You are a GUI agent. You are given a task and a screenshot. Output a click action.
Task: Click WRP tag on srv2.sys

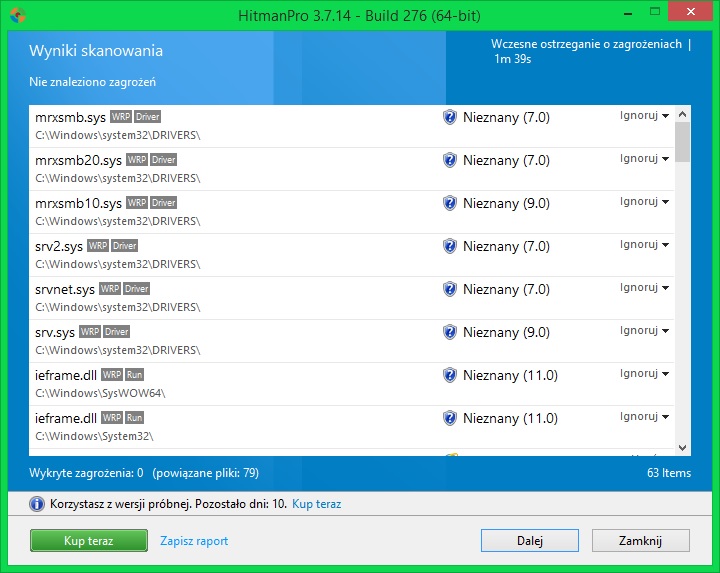98,246
